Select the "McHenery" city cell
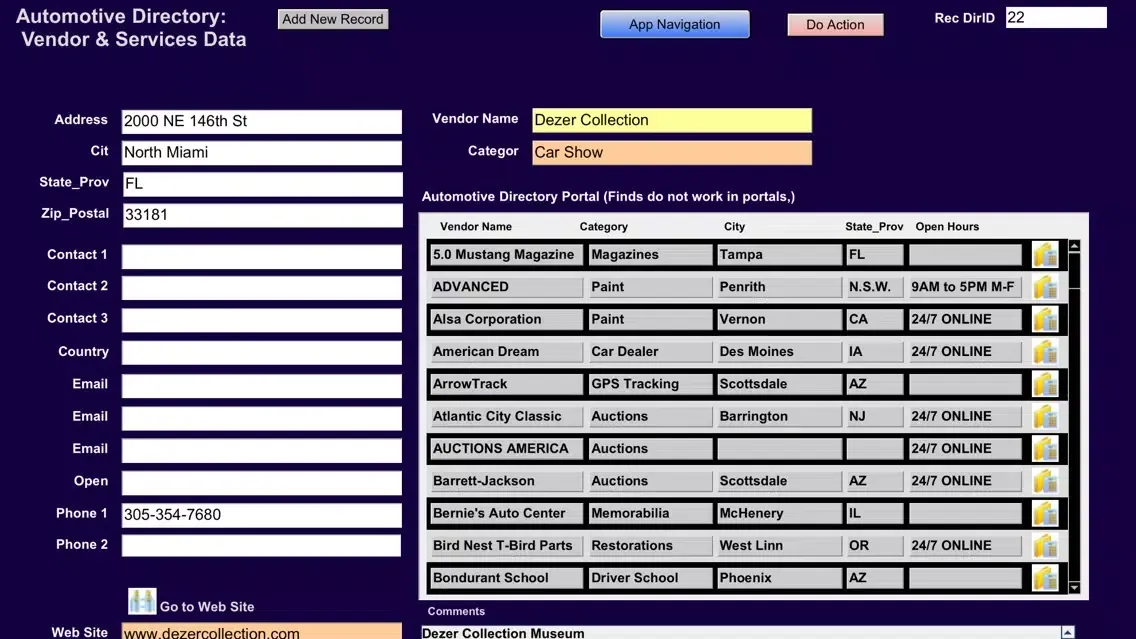 pos(780,514)
